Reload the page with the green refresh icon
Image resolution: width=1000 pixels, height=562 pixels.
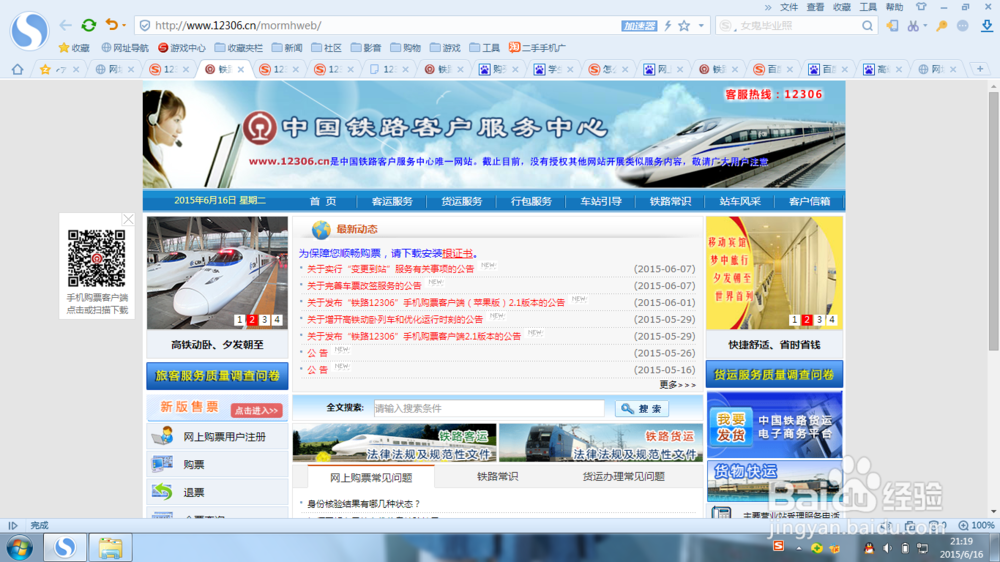click(89, 26)
